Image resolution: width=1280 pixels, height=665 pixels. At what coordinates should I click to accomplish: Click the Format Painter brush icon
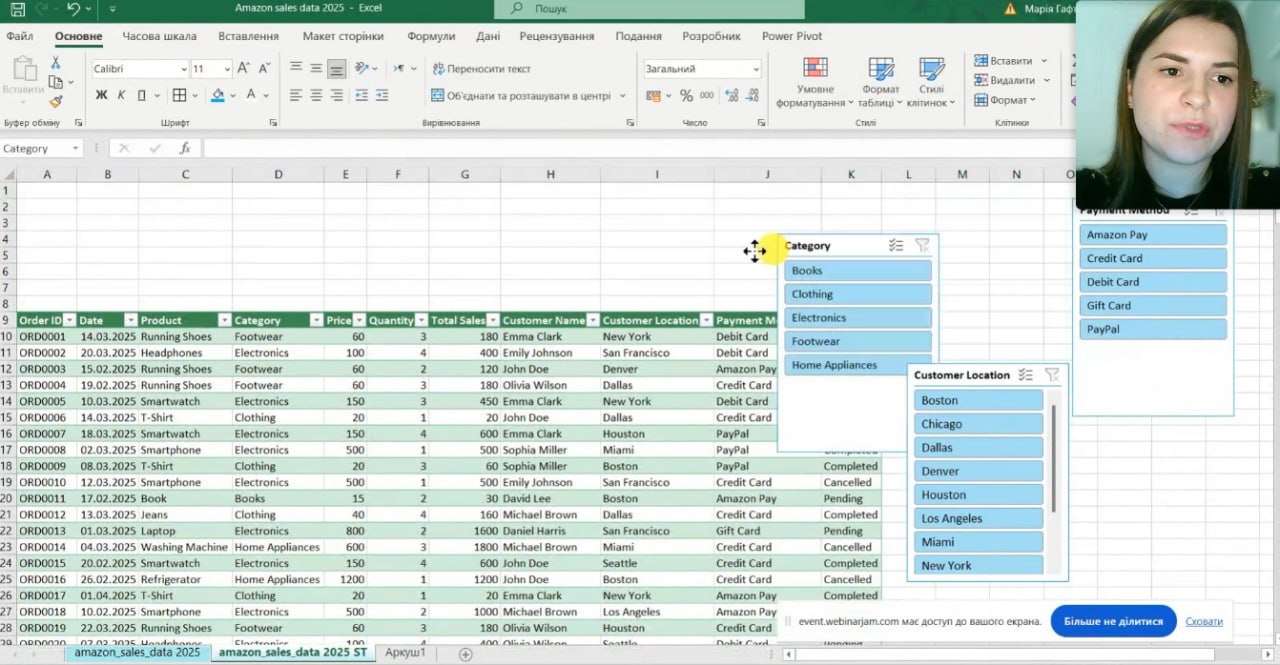point(56,102)
